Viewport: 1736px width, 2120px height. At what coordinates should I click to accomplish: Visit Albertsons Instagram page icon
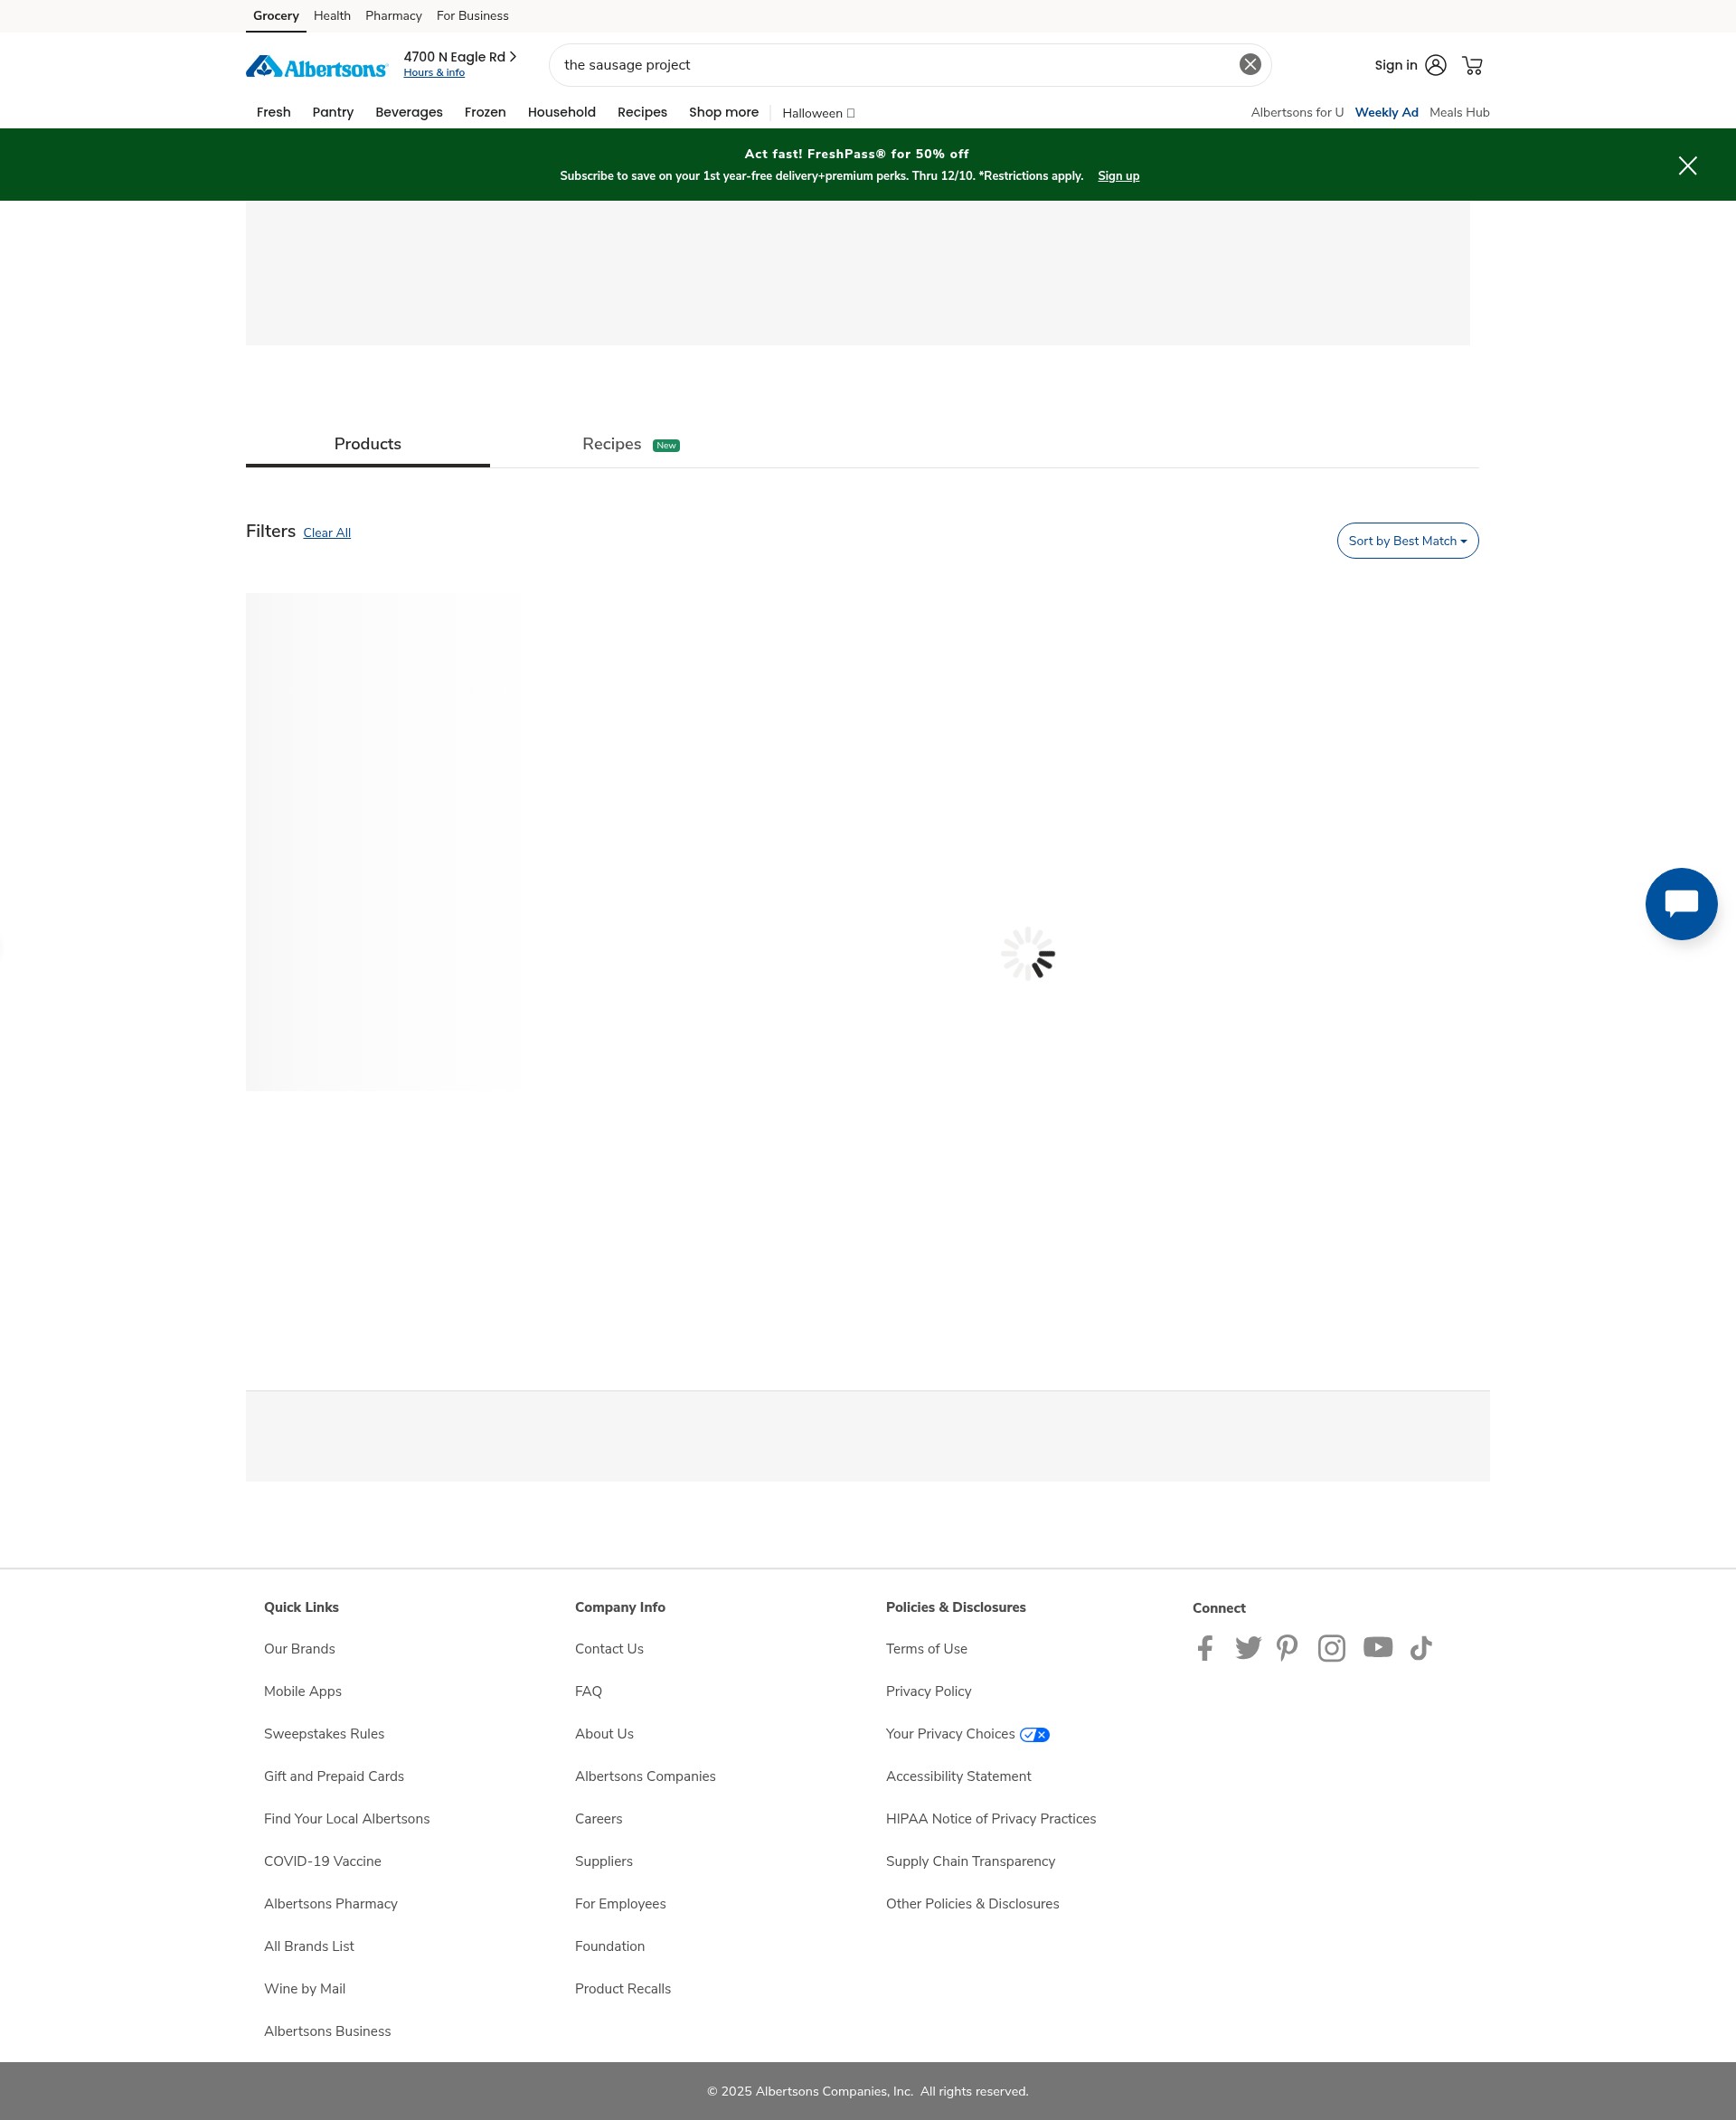[x=1331, y=1648]
